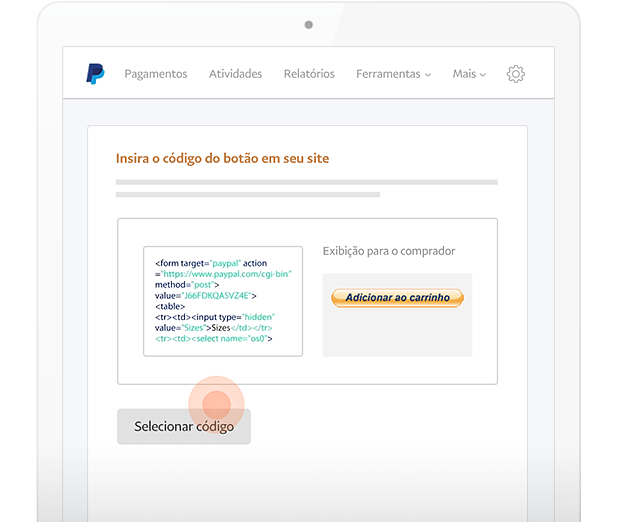The height and width of the screenshot is (522, 618).
Task: Click the Exibição para o comprador label
Action: (x=388, y=251)
